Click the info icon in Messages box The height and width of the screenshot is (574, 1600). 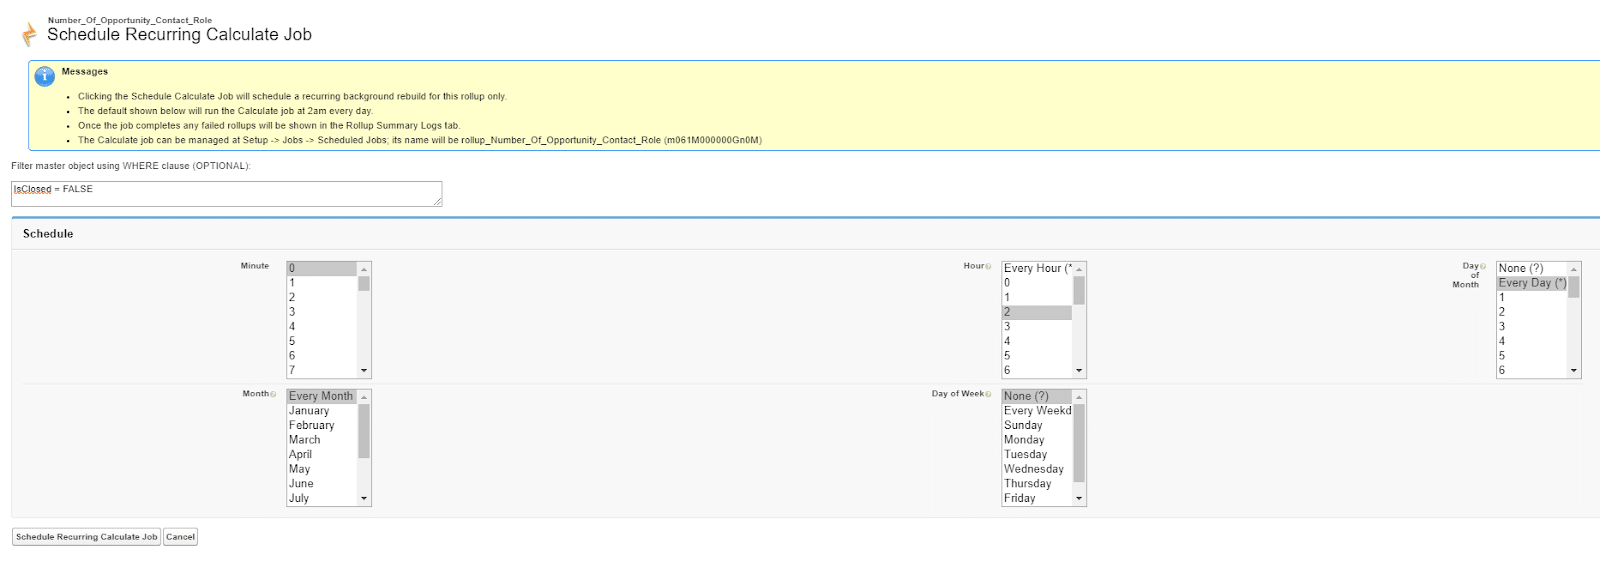(44, 76)
